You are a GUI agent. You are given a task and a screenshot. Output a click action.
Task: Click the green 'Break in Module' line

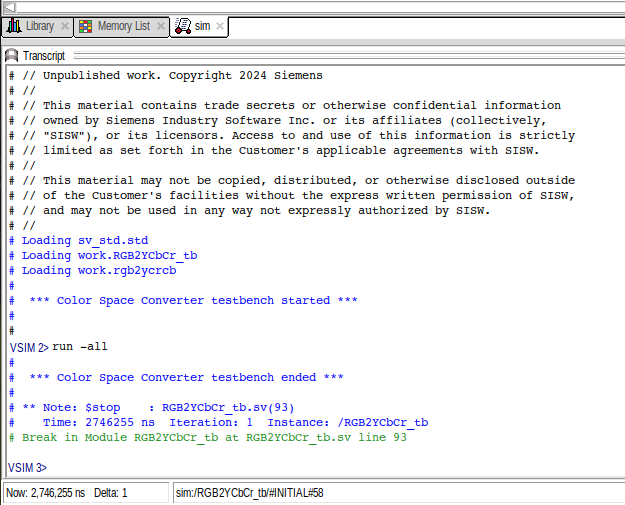[x=208, y=438]
